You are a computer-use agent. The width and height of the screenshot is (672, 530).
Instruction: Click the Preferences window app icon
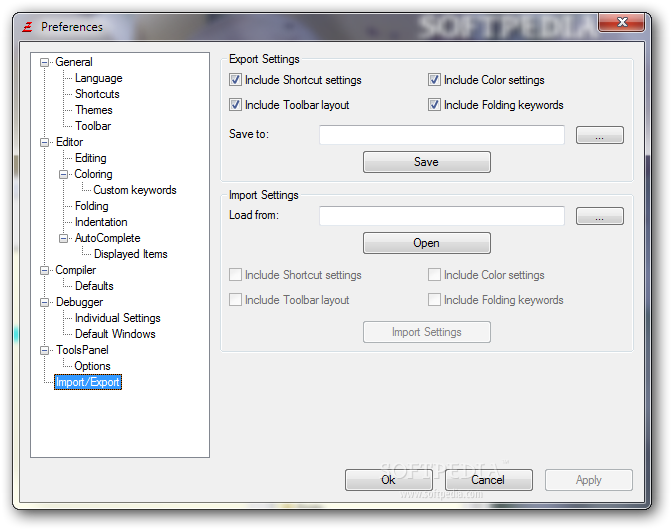[27, 27]
